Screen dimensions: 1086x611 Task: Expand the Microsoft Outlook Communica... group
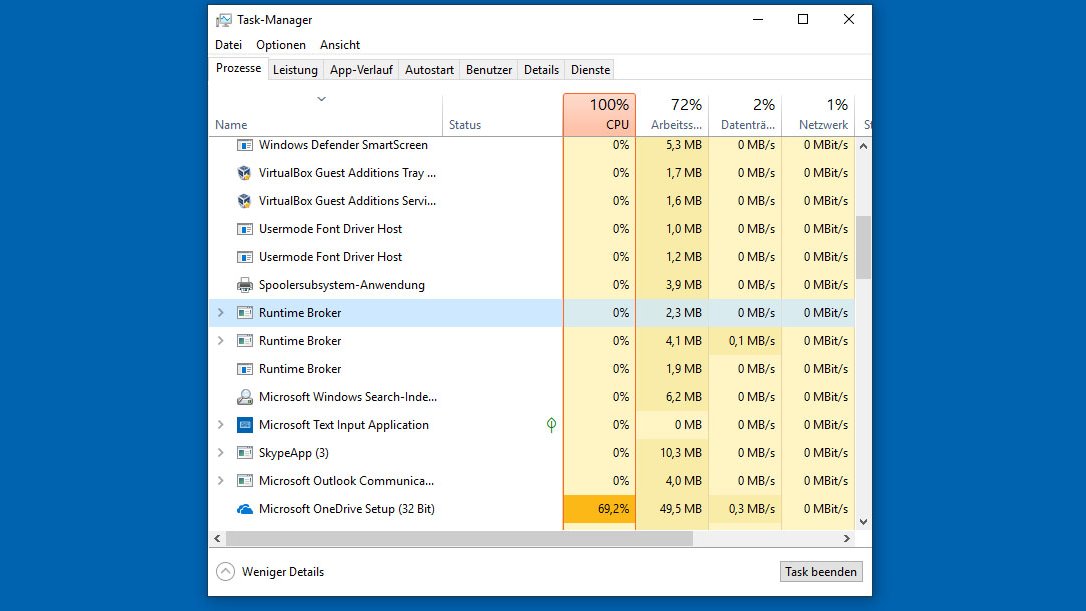[220, 480]
